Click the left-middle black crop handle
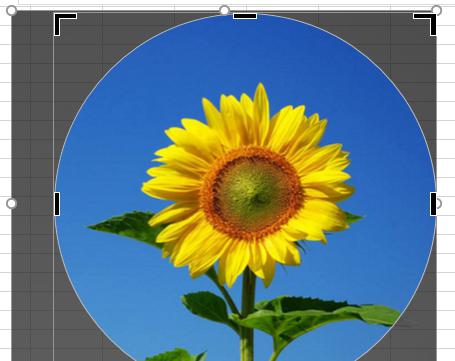This screenshot has width=455, height=361. pyautogui.click(x=57, y=204)
